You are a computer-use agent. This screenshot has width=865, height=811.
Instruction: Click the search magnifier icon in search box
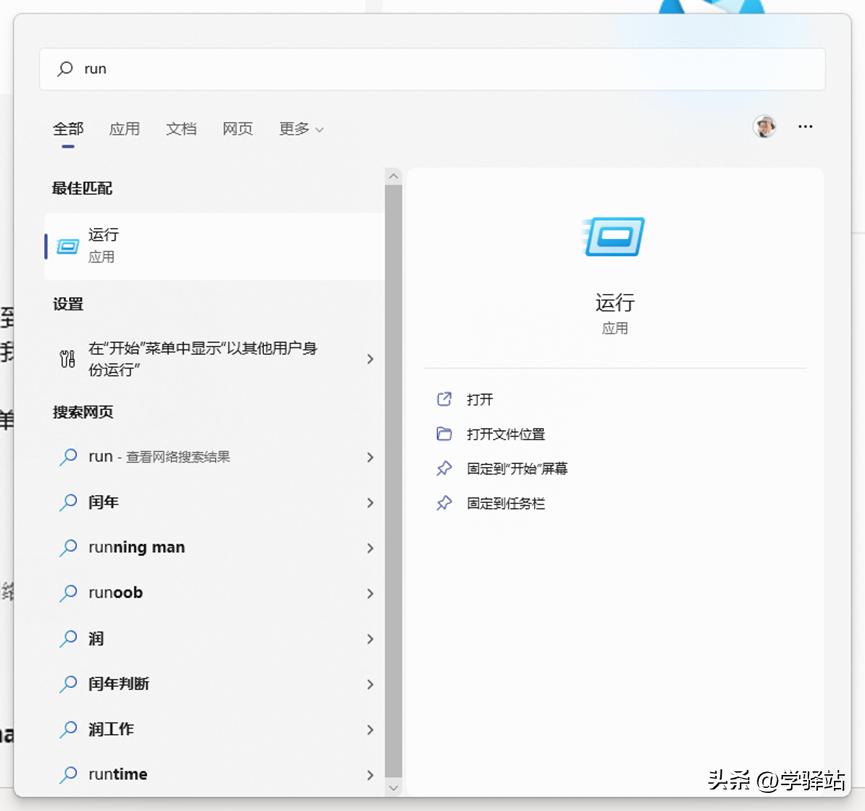tap(62, 68)
